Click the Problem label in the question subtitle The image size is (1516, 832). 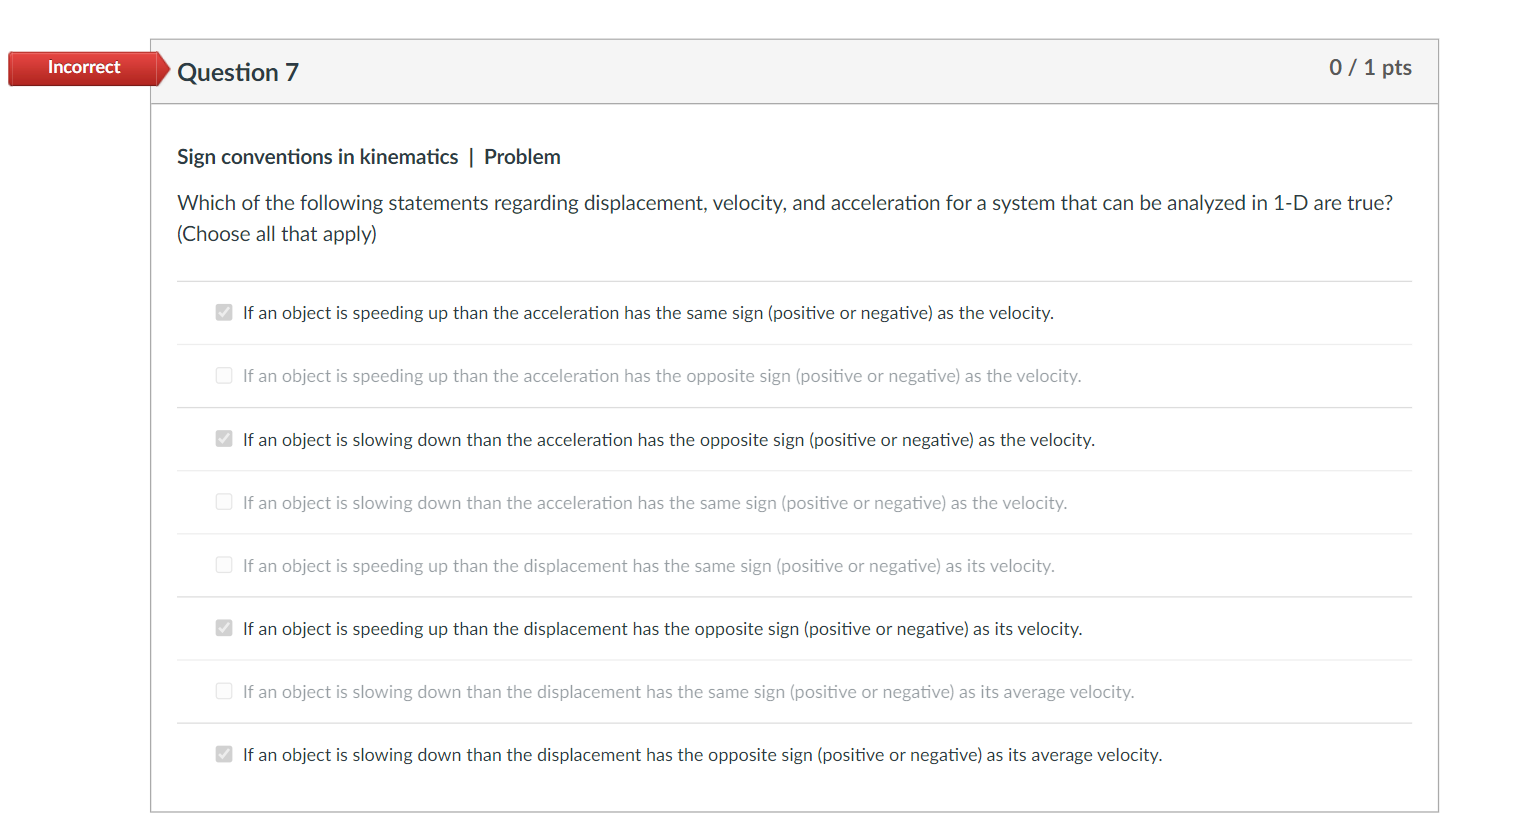point(522,157)
